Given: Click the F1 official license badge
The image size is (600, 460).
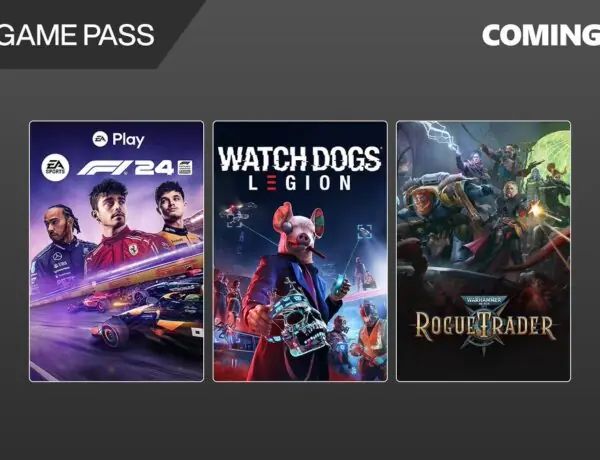Looking at the screenshot, I should [x=185, y=168].
